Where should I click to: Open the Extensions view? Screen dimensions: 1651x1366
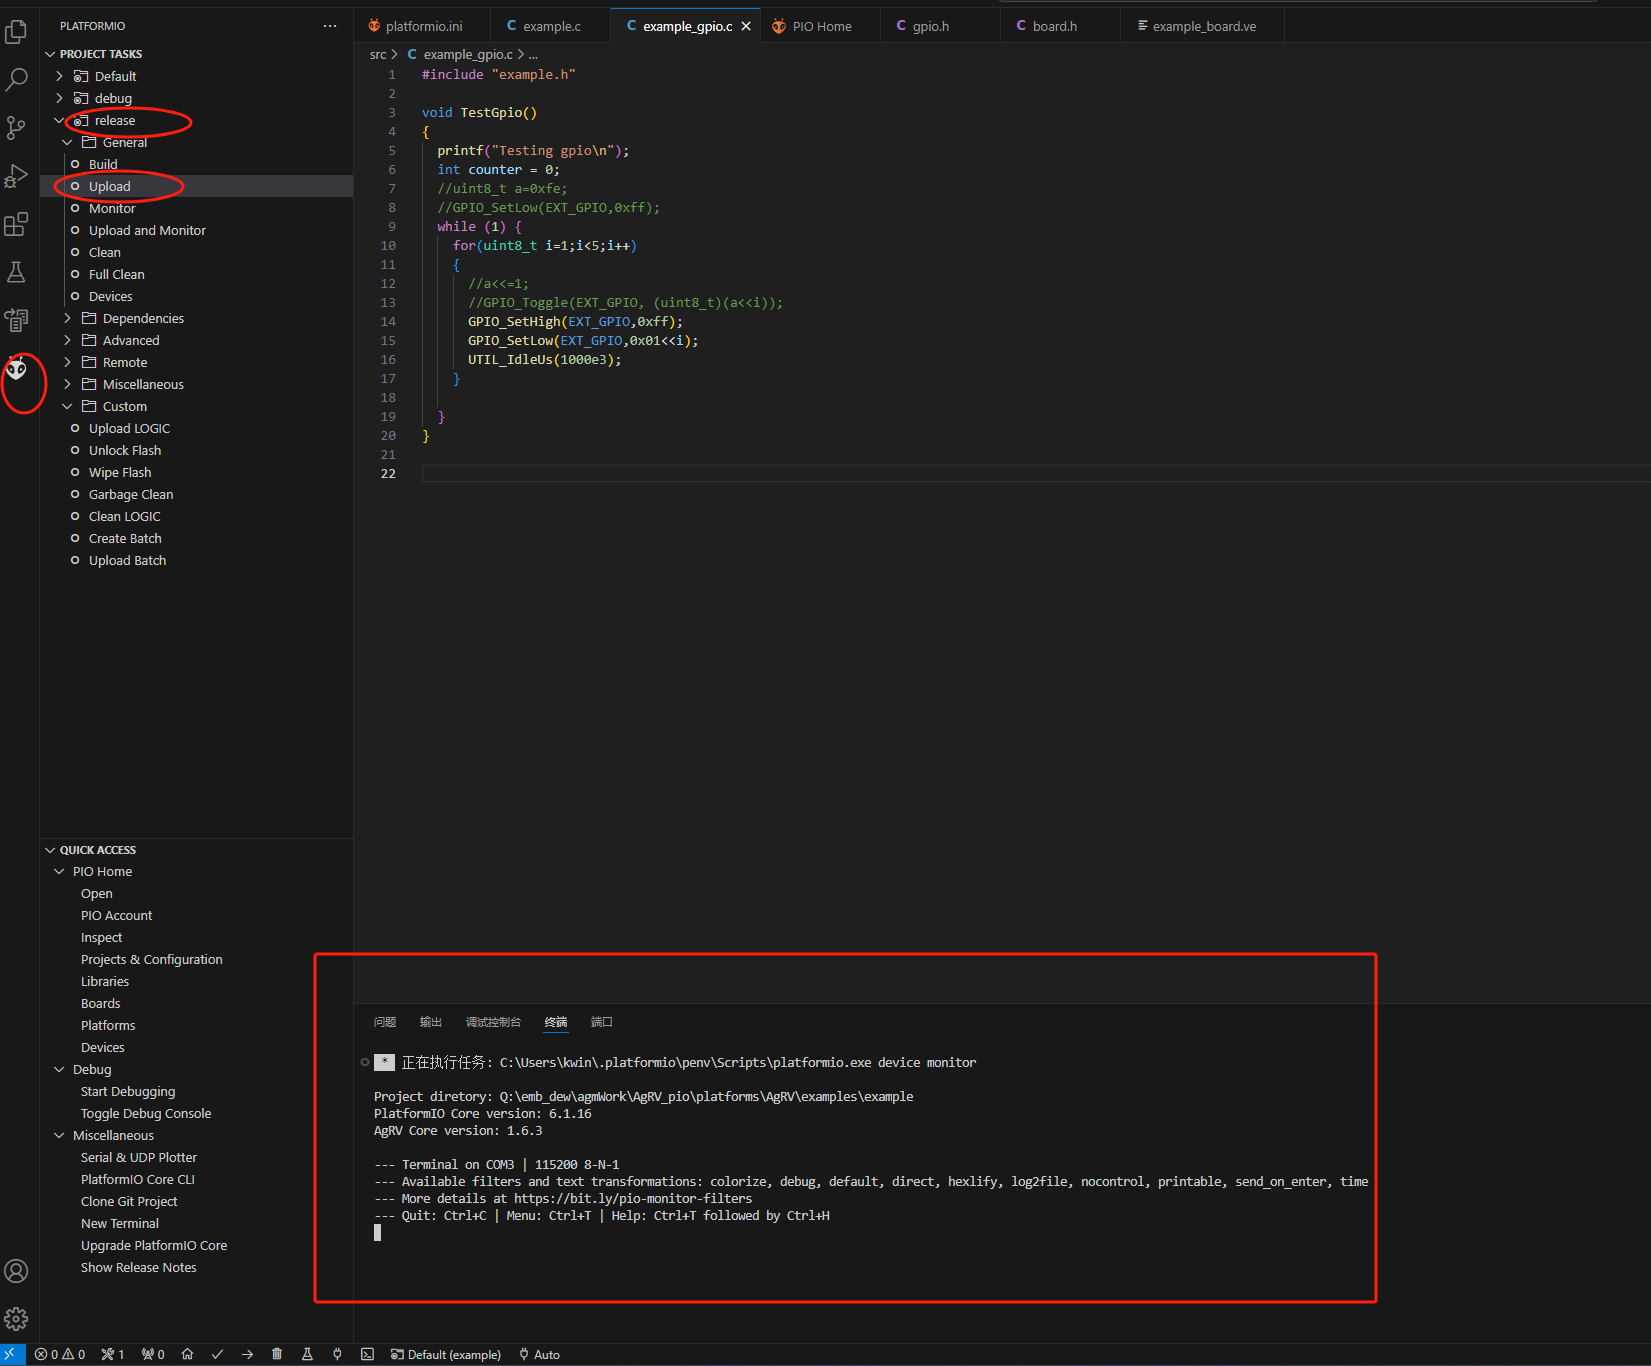pos(16,224)
